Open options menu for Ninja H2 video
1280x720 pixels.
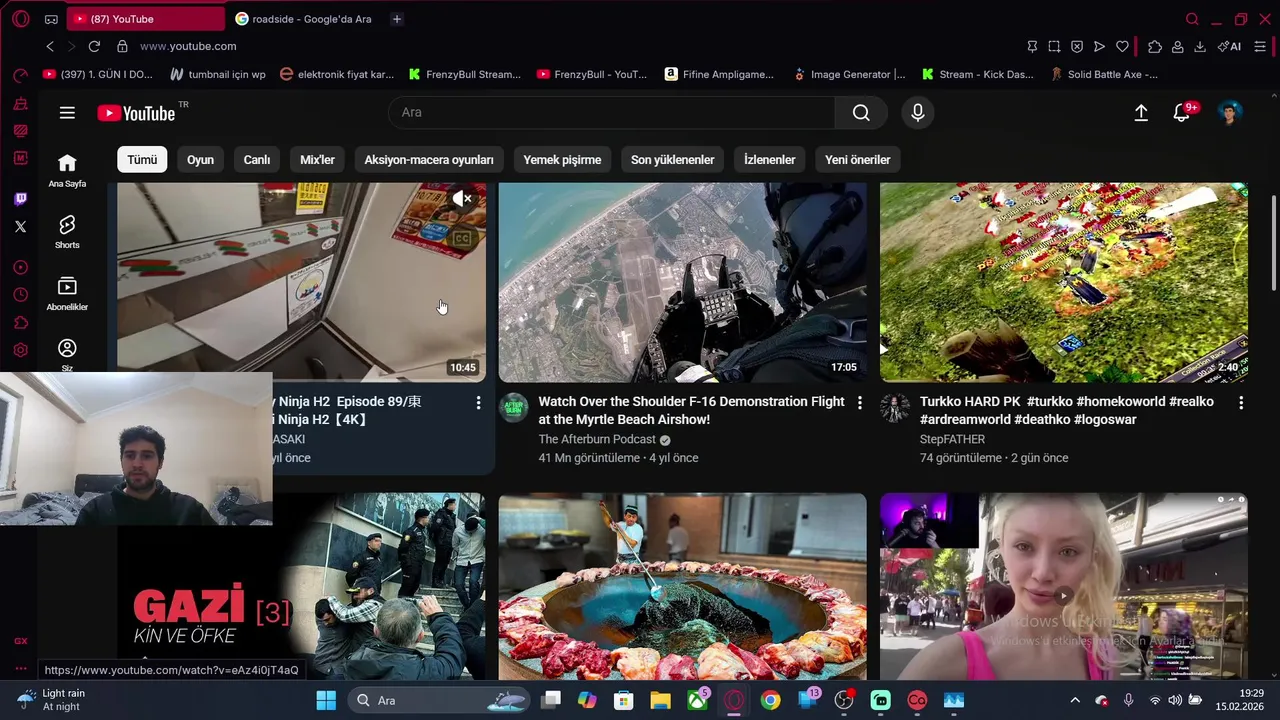[478, 403]
